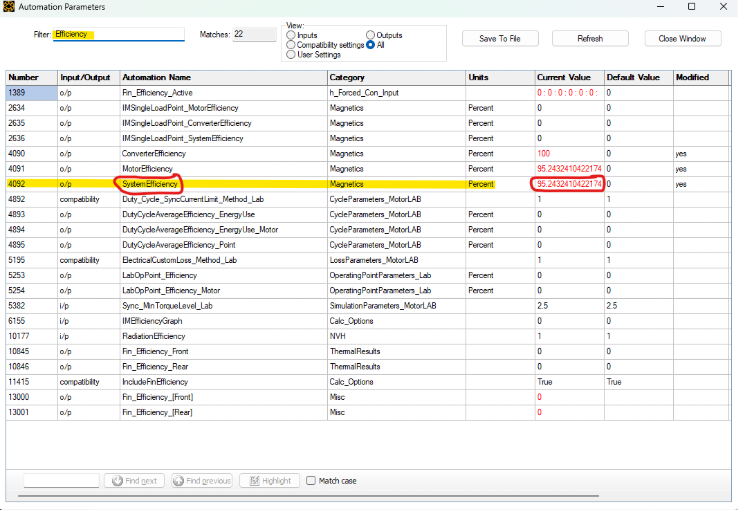This screenshot has height=510, width=738.
Task: Click into the Filter text field
Action: [x=118, y=34]
